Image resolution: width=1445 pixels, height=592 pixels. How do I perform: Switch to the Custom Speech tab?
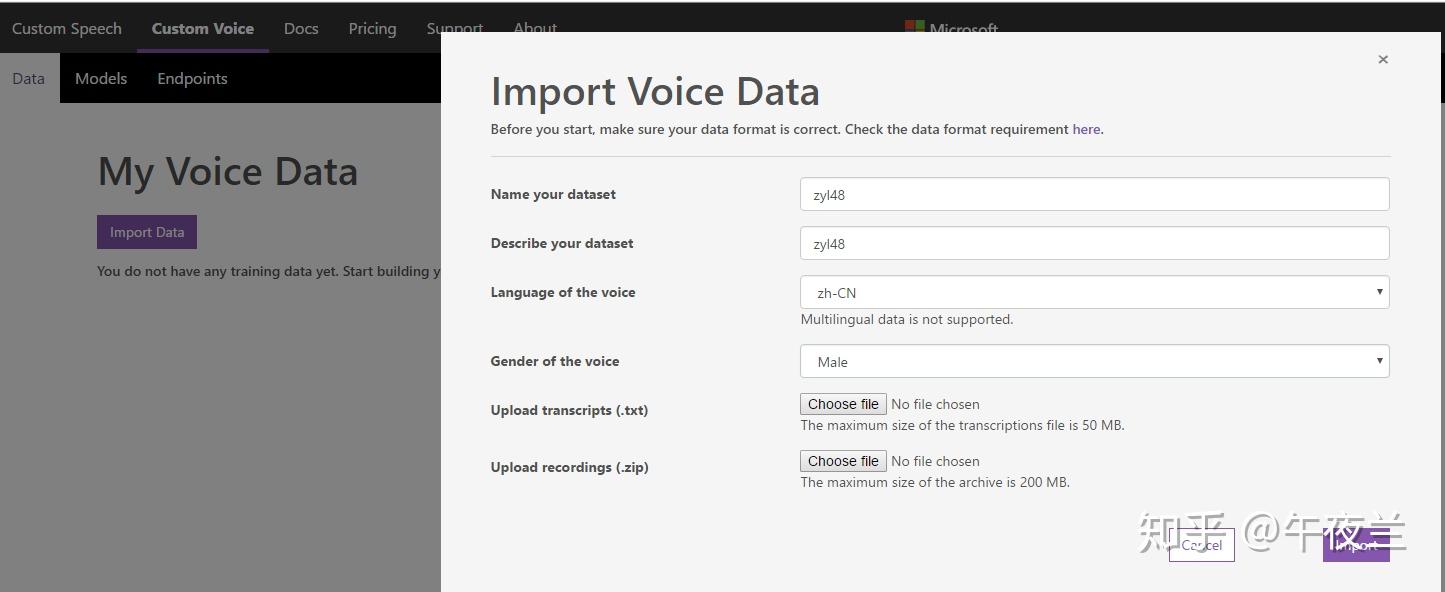coord(67,28)
